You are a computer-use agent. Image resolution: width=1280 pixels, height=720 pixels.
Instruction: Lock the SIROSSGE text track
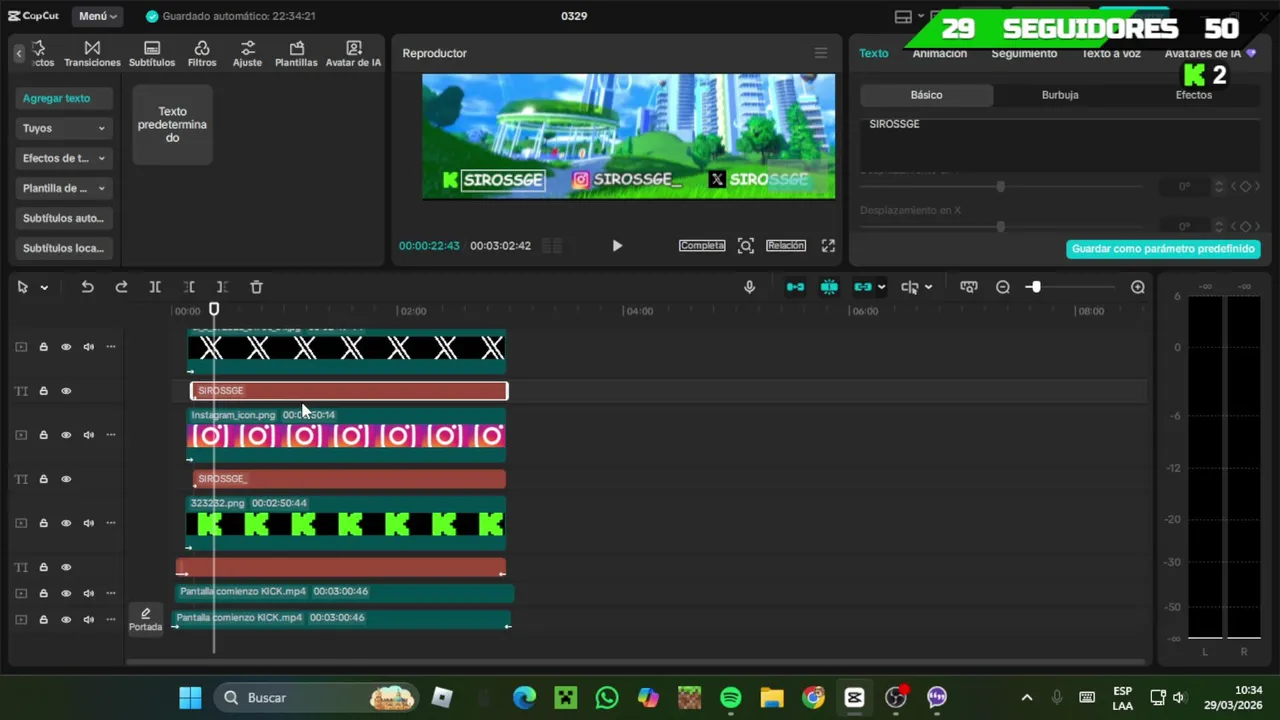tap(43, 391)
